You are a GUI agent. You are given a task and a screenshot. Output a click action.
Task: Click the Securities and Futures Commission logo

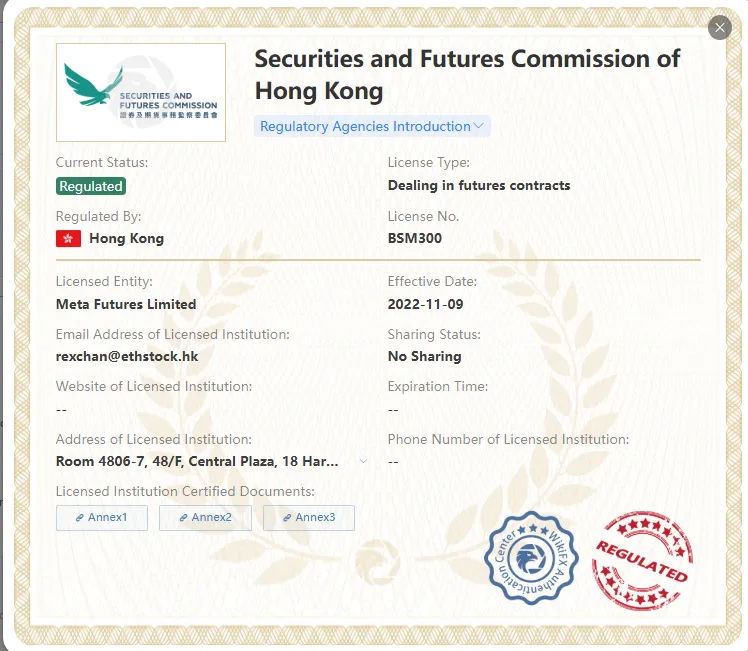click(x=141, y=93)
